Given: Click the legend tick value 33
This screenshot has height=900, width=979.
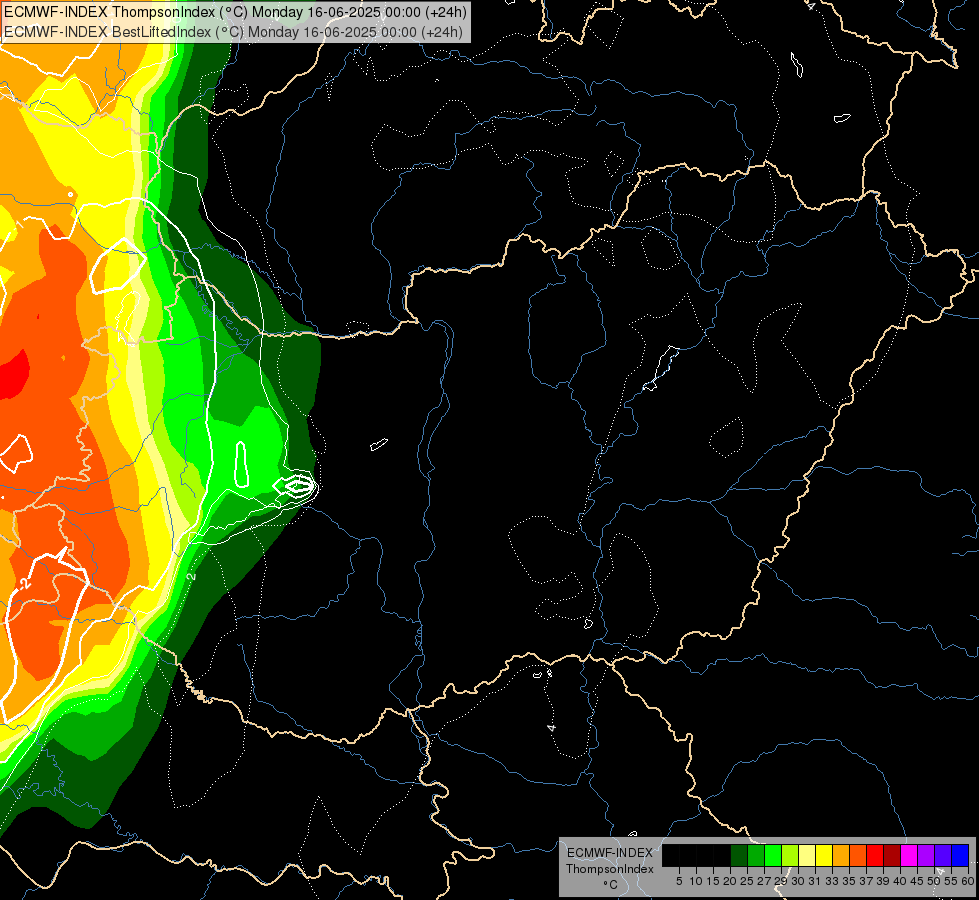Looking at the screenshot, I should (x=832, y=881).
